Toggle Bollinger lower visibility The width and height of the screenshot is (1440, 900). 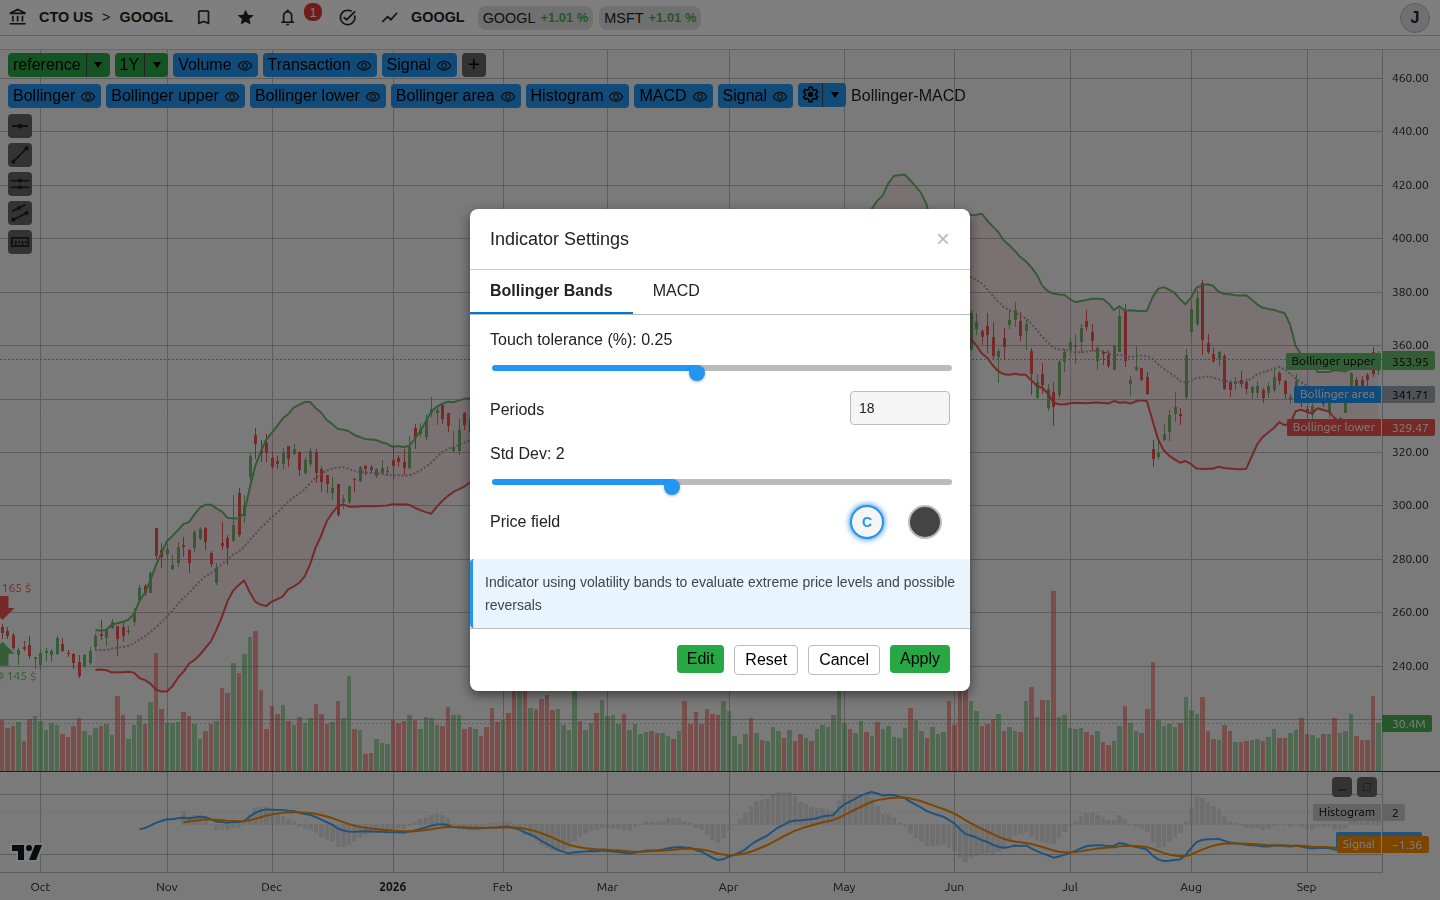tap(373, 96)
